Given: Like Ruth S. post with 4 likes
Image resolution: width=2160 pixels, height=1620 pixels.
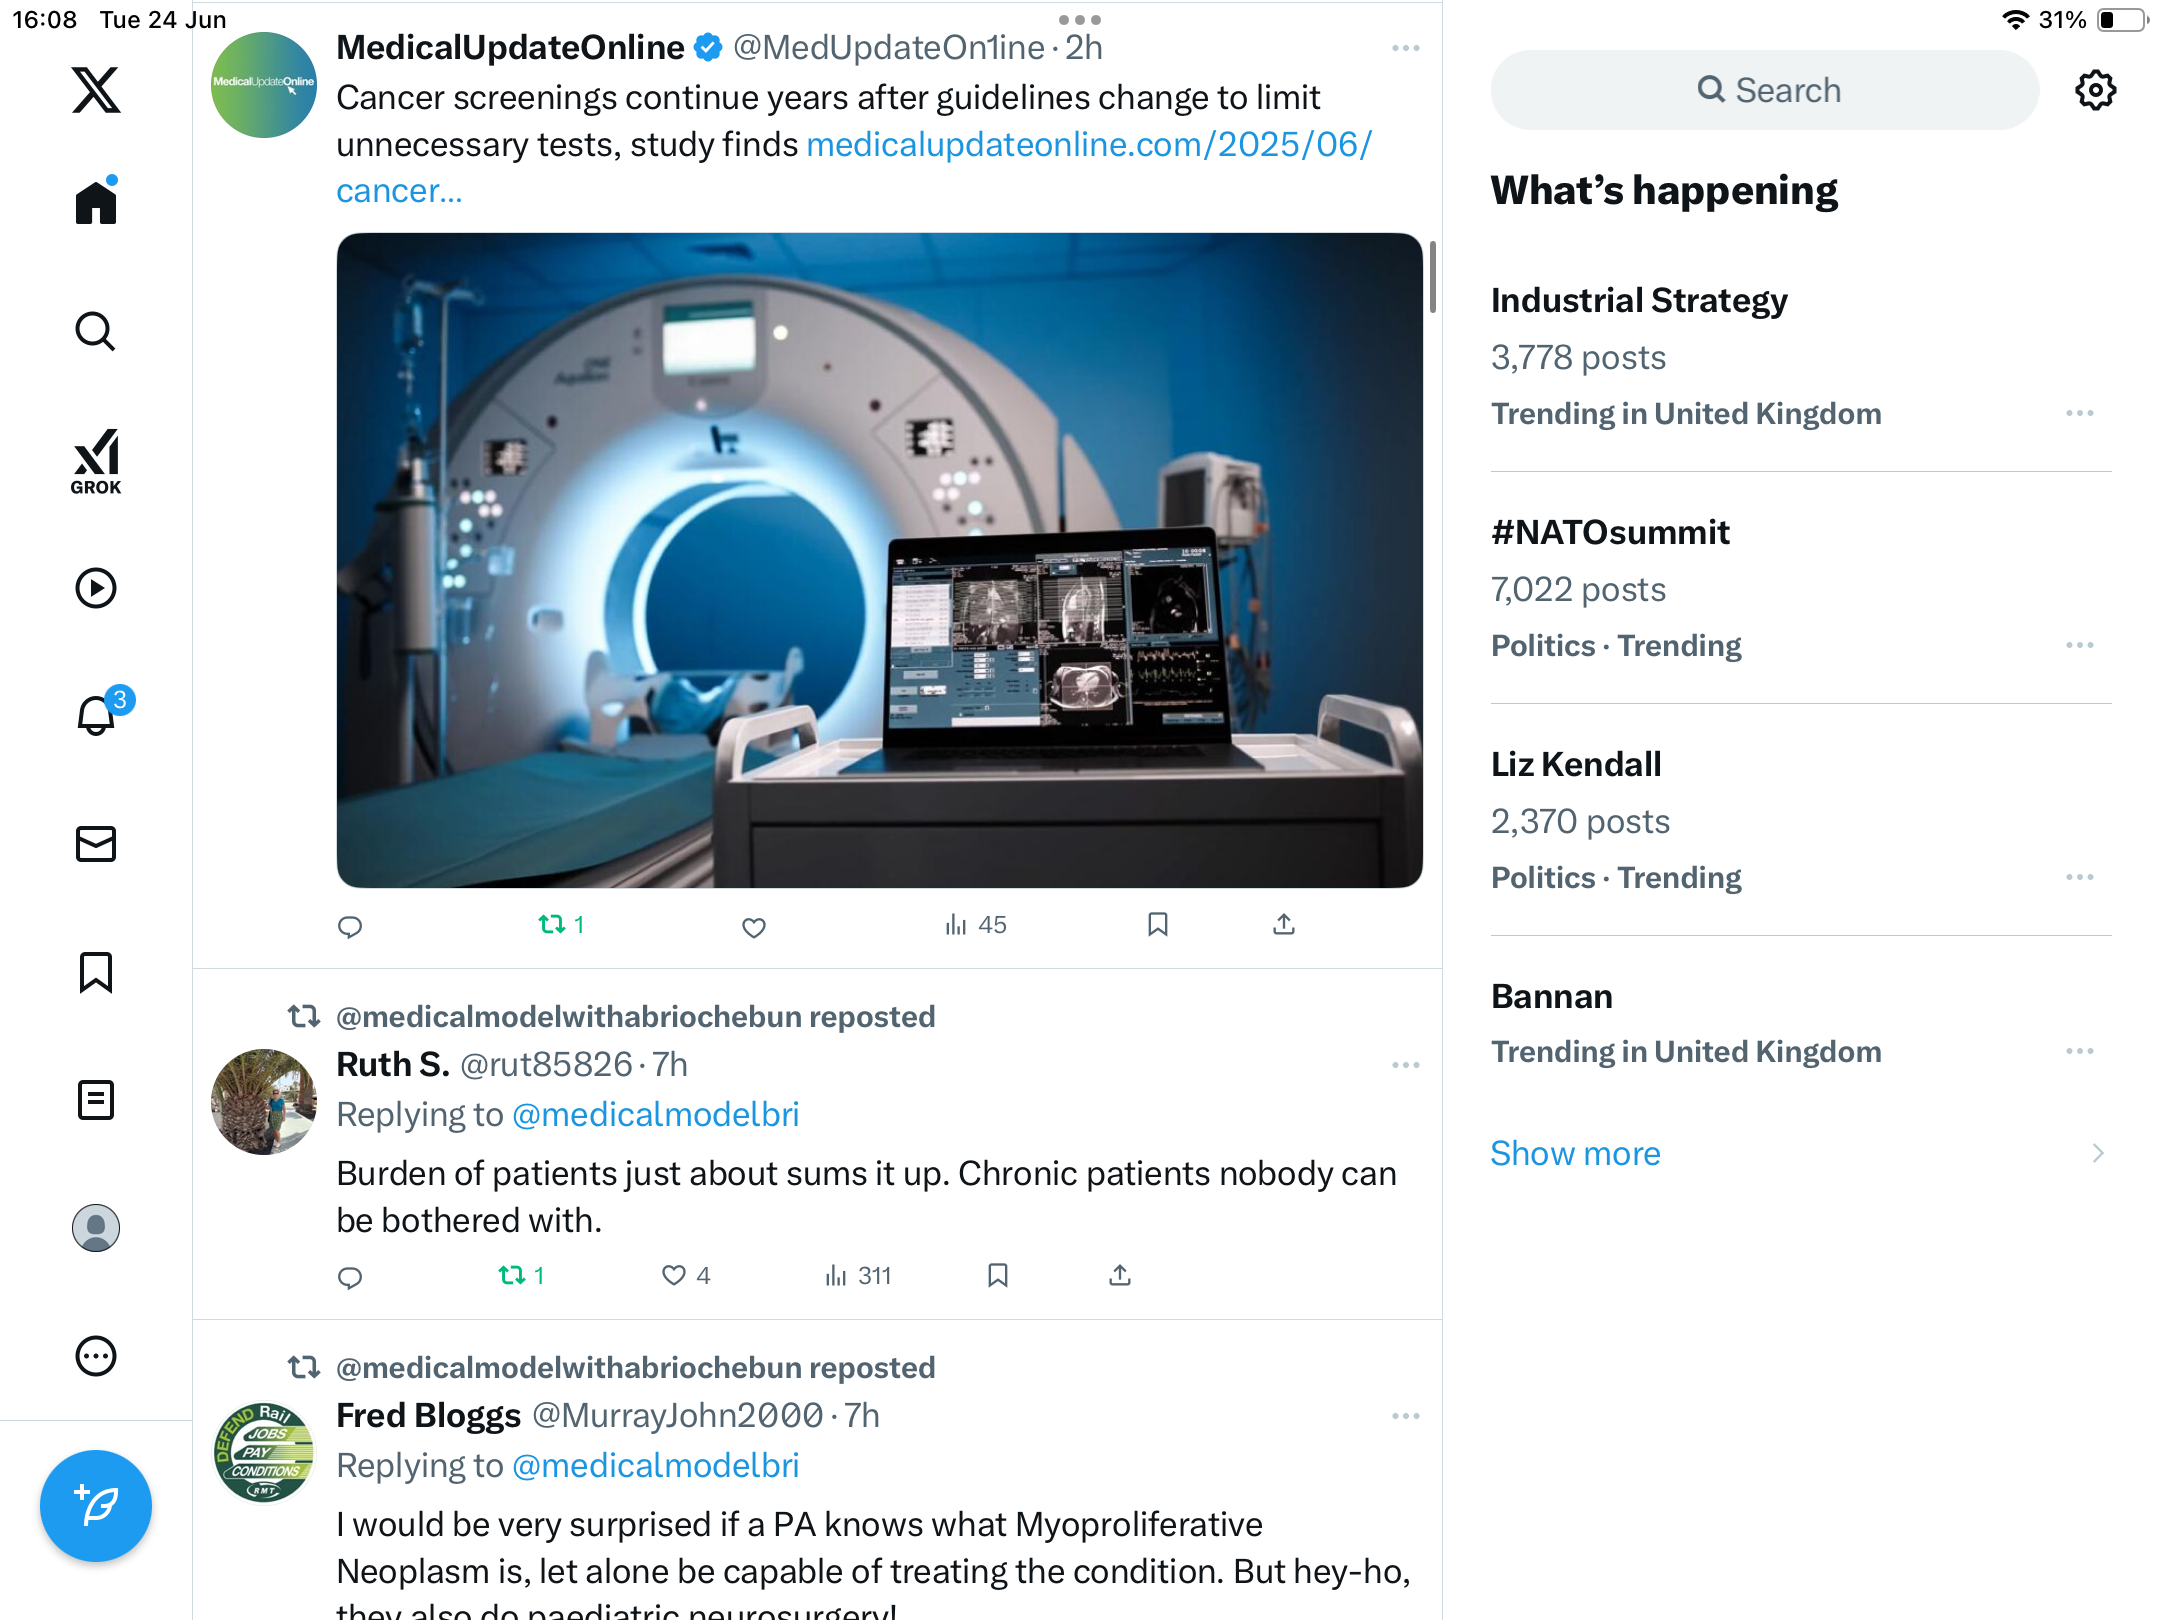Looking at the screenshot, I should [686, 1275].
